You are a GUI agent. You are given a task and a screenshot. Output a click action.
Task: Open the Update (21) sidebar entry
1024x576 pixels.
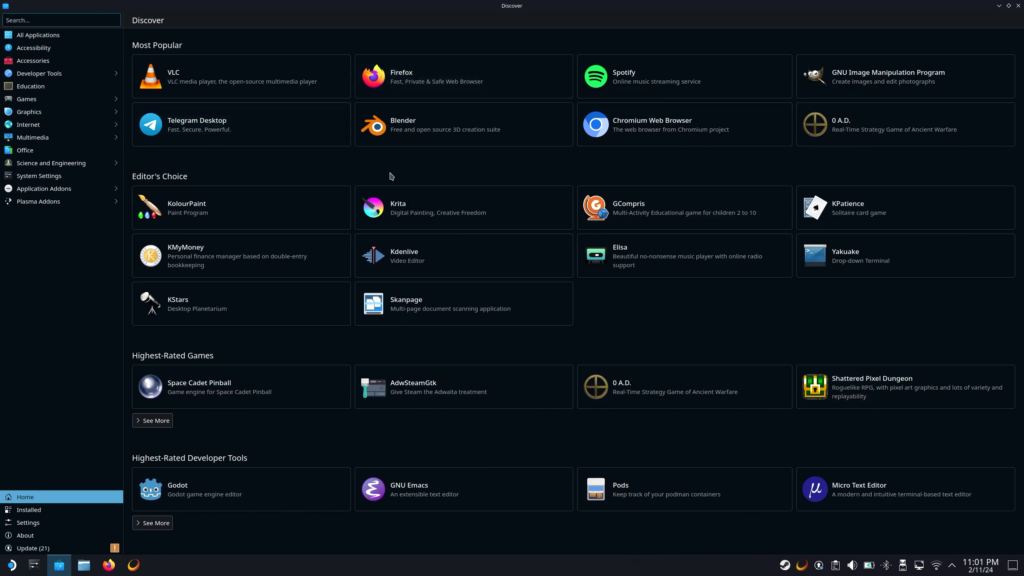click(x=33, y=548)
